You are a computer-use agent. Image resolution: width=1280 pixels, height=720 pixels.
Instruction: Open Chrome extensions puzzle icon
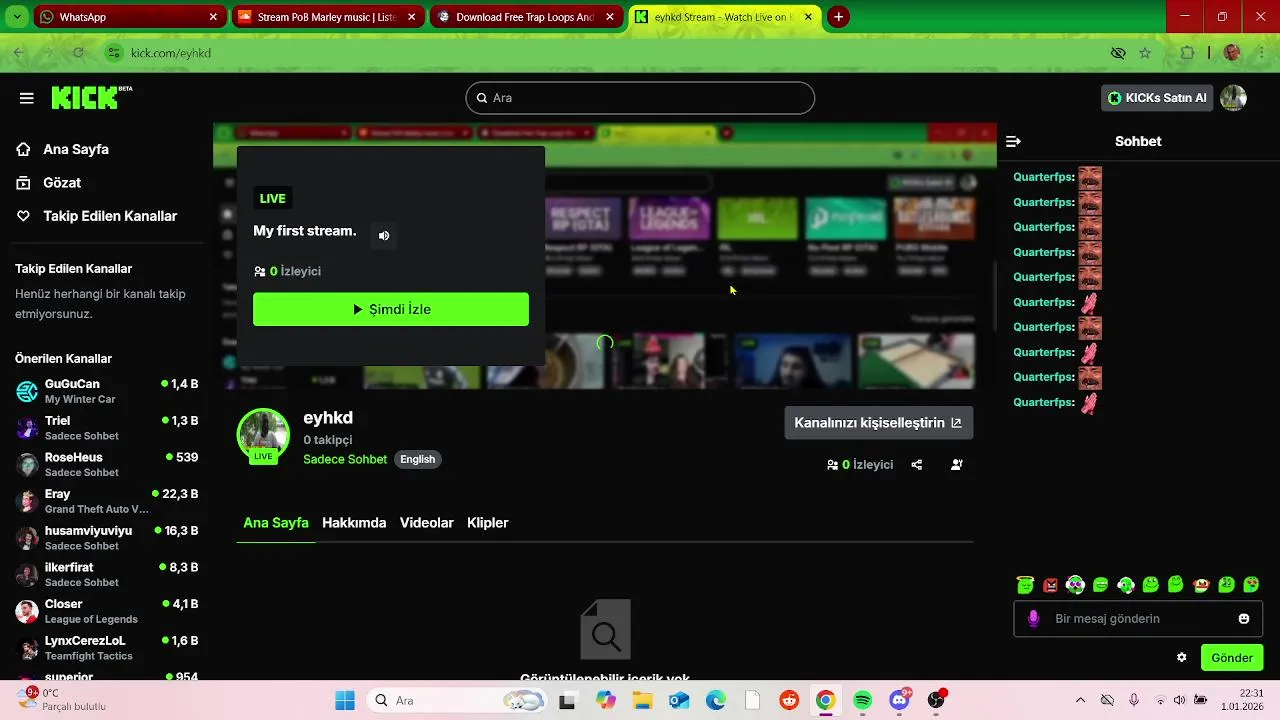pos(1188,53)
